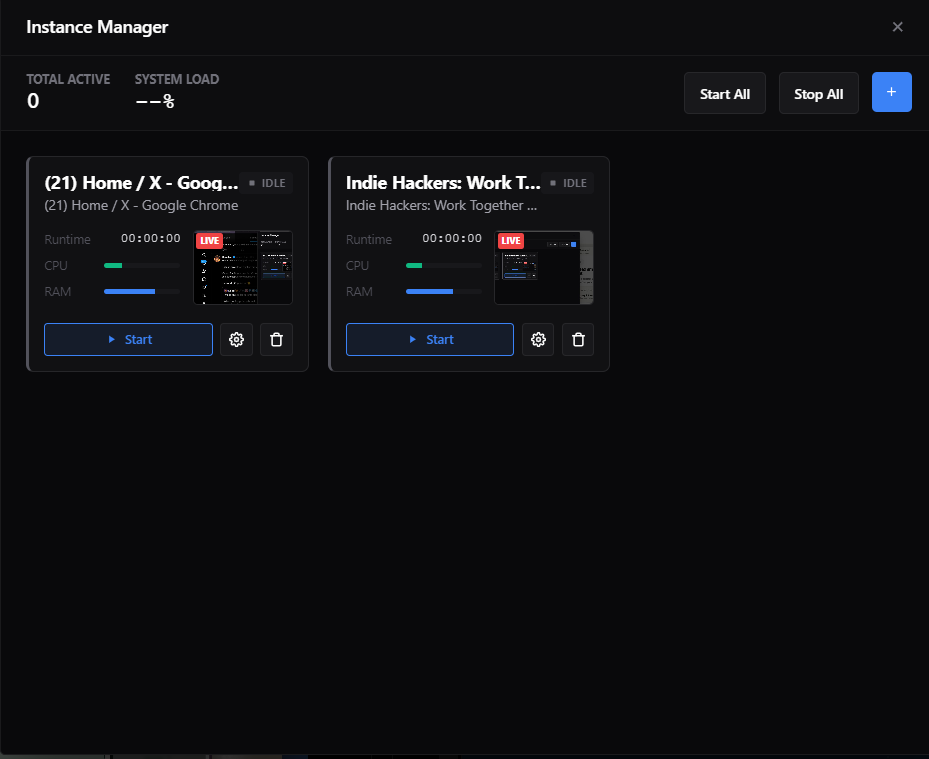The image size is (929, 759).
Task: Click the Home / X runtime 00:00:00
Action: tap(150, 238)
